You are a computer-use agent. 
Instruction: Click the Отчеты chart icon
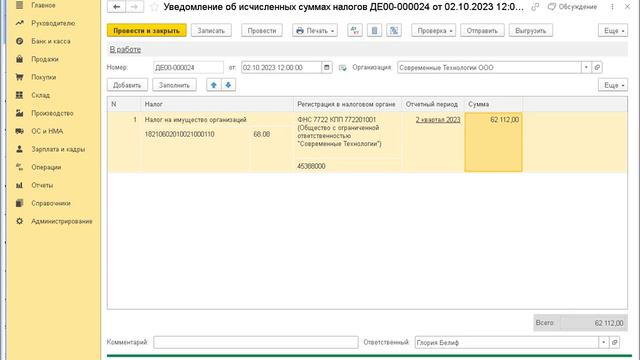coord(19,185)
